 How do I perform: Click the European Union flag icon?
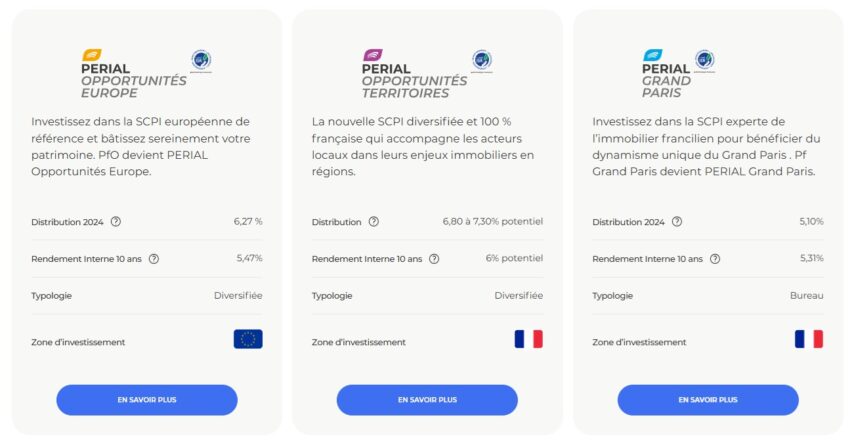point(248,339)
